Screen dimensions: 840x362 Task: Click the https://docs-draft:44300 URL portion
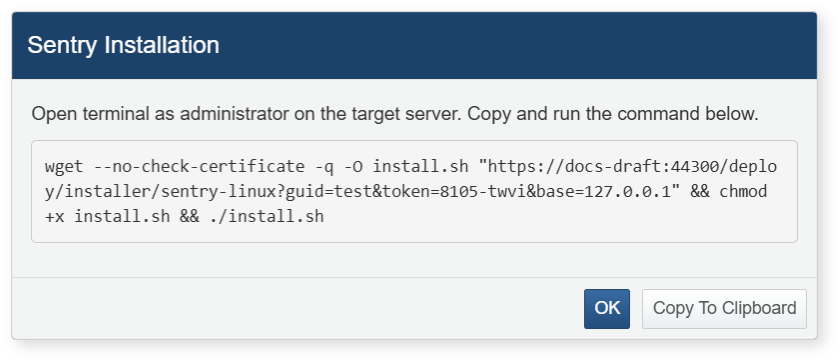602,167
